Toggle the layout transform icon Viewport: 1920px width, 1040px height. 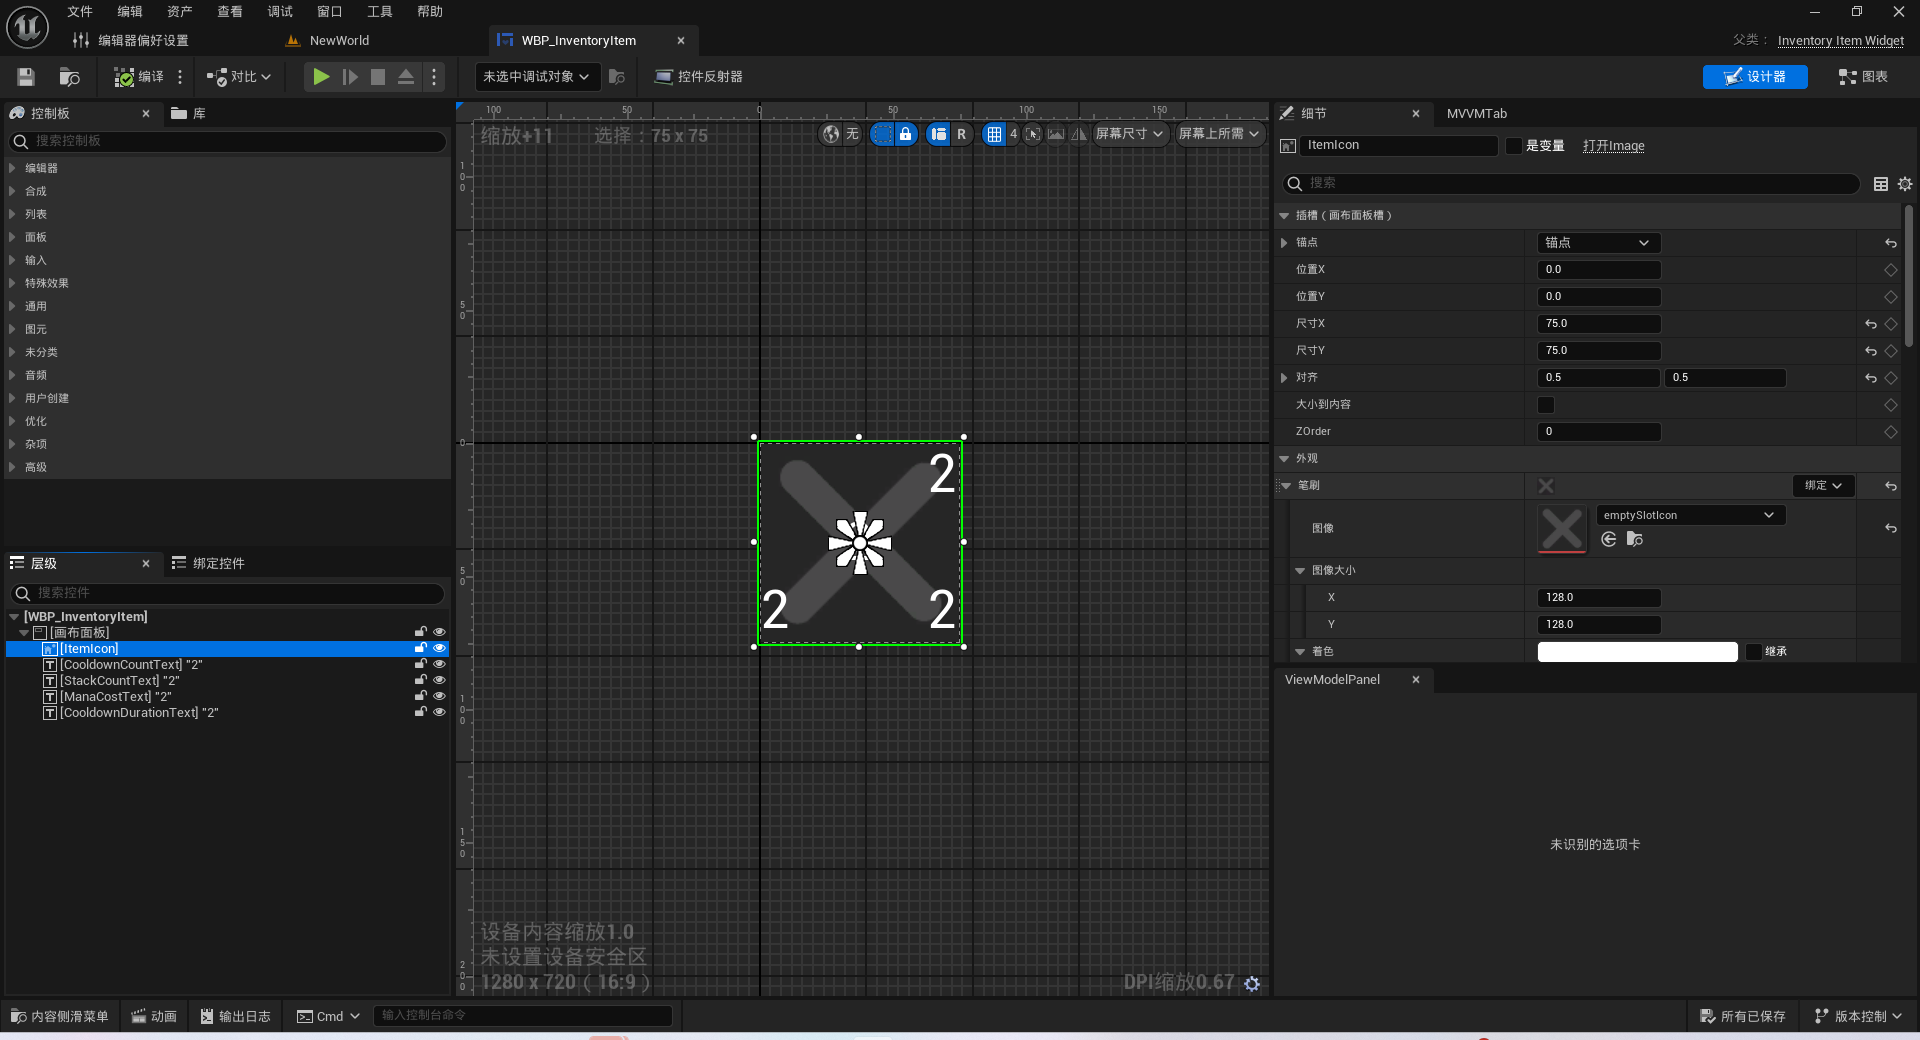938,134
